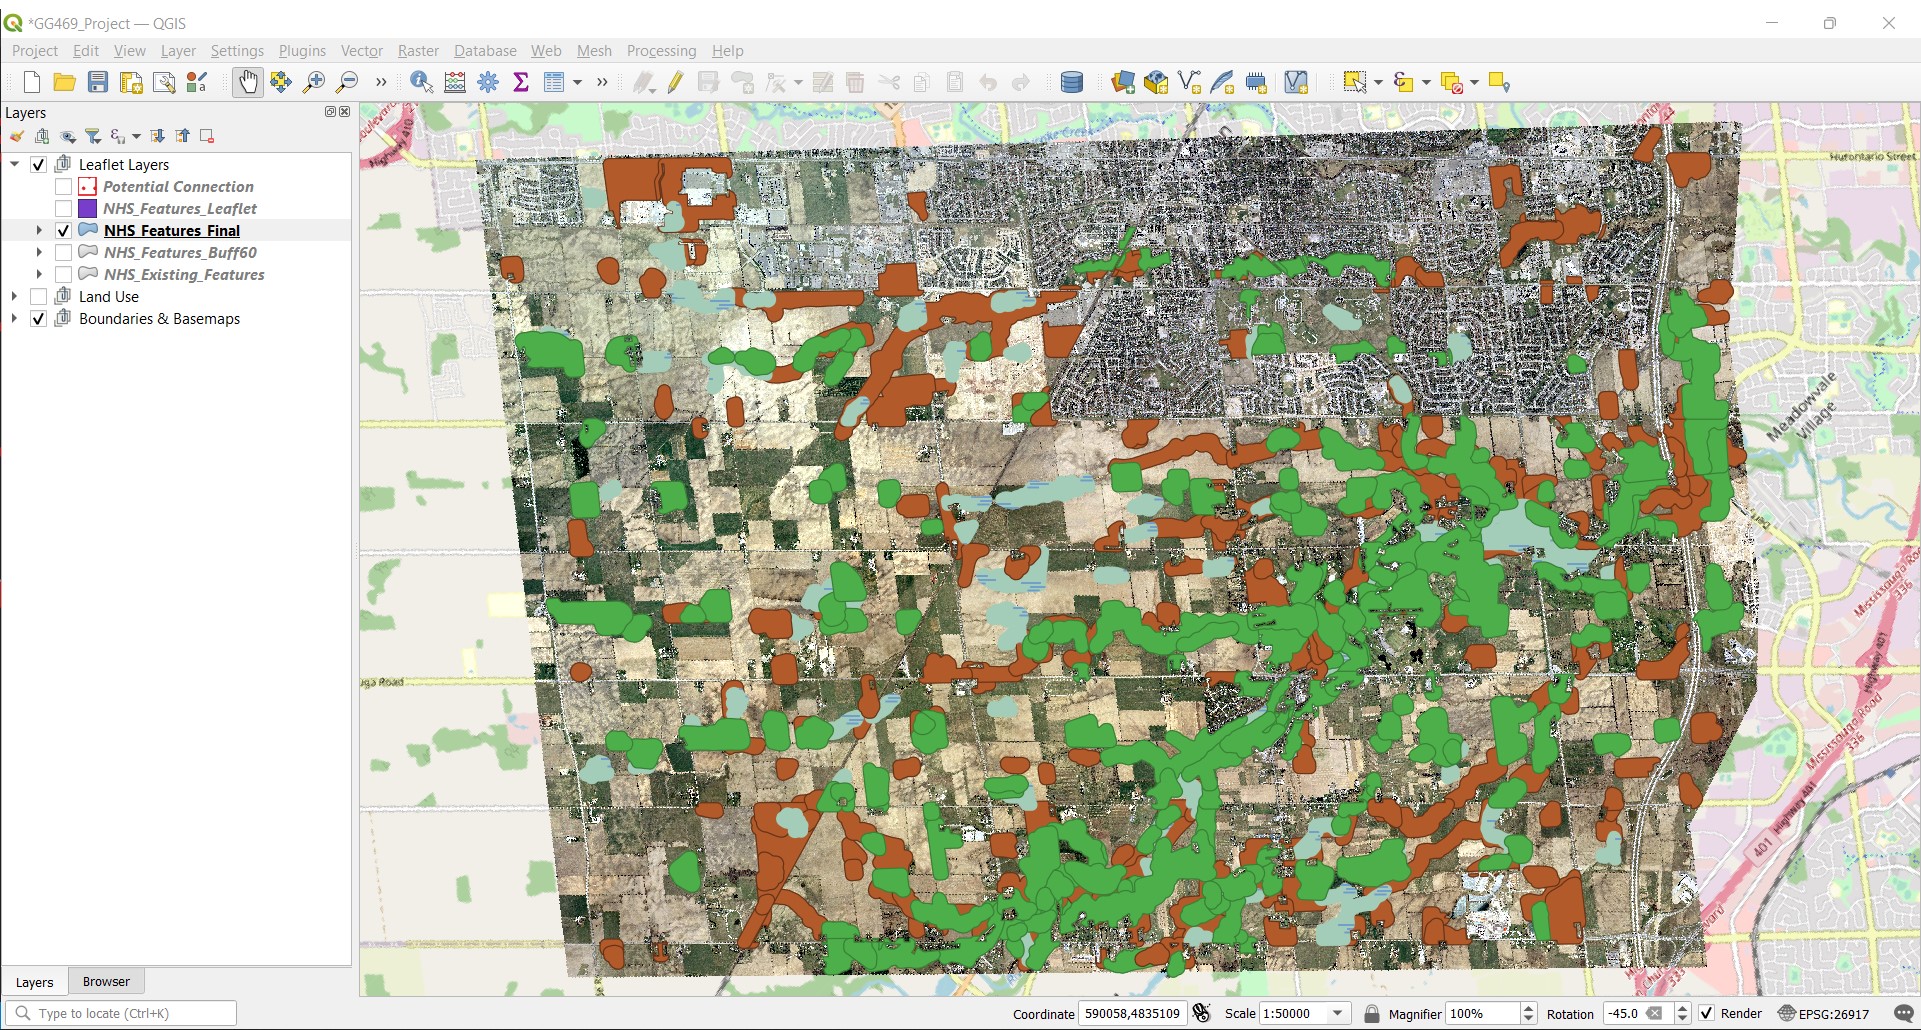Click the purple NHS_Features_Leaflet color swatch
Viewport: 1921px width, 1030px height.
click(x=88, y=209)
